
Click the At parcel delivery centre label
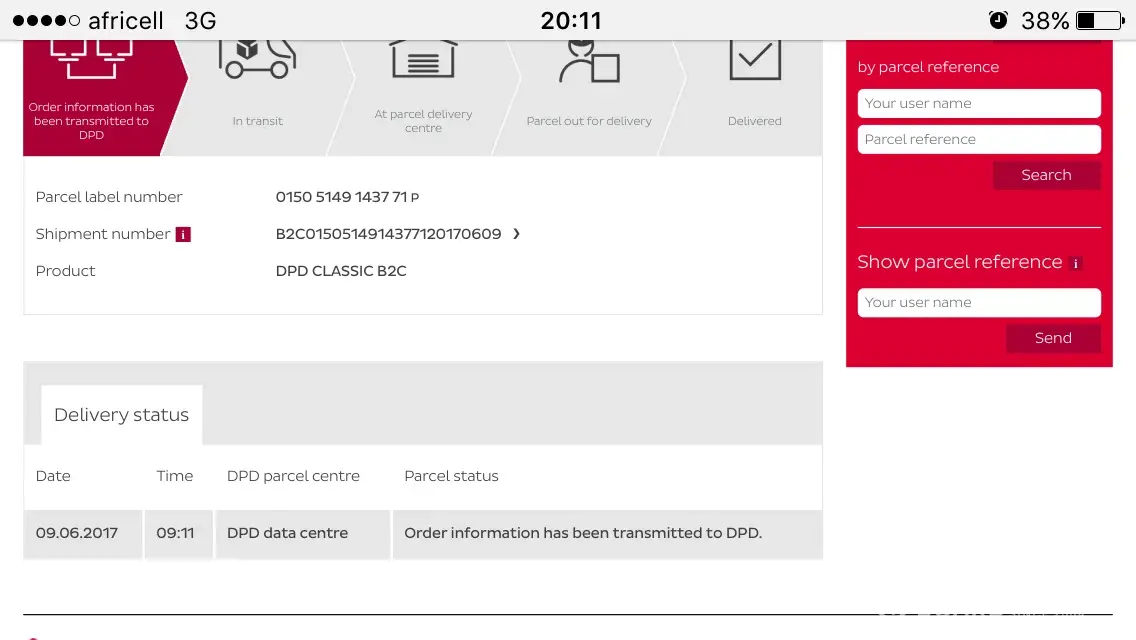click(423, 121)
